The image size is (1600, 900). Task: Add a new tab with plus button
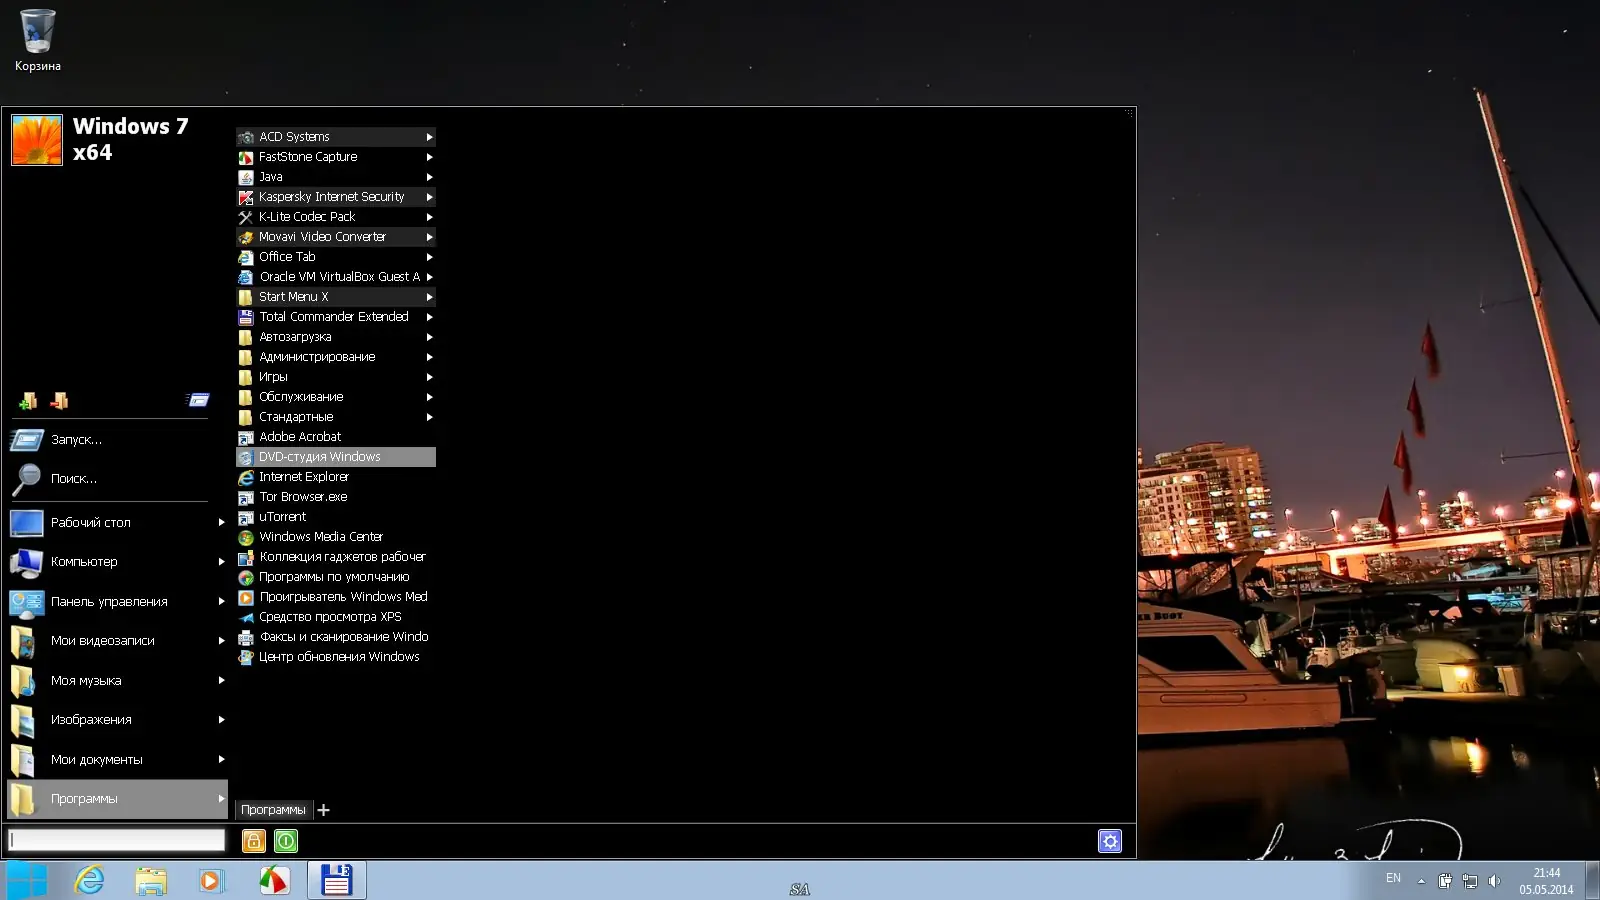[323, 810]
